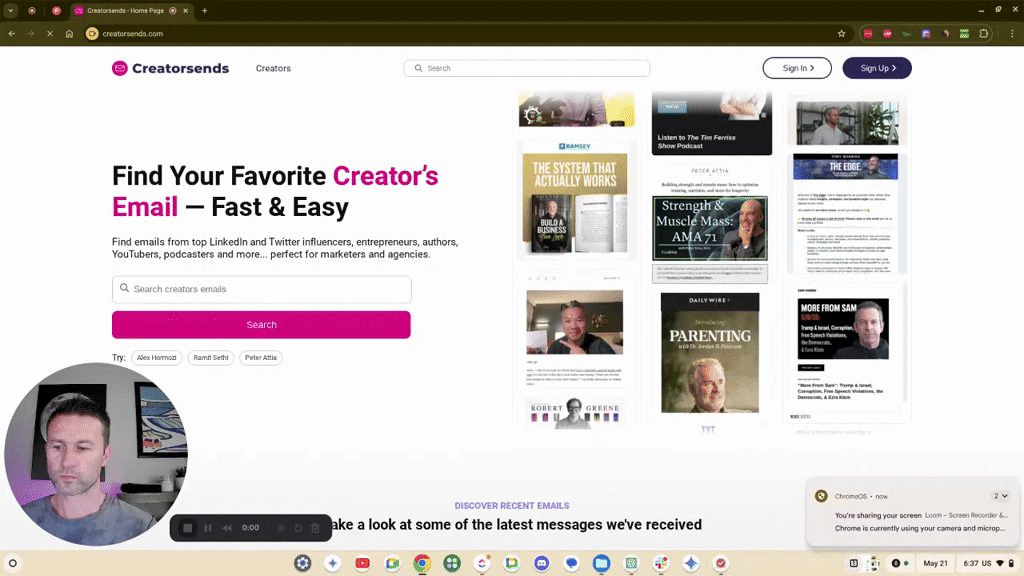Pause the Loom recording
The image size is (1024, 576).
point(207,528)
